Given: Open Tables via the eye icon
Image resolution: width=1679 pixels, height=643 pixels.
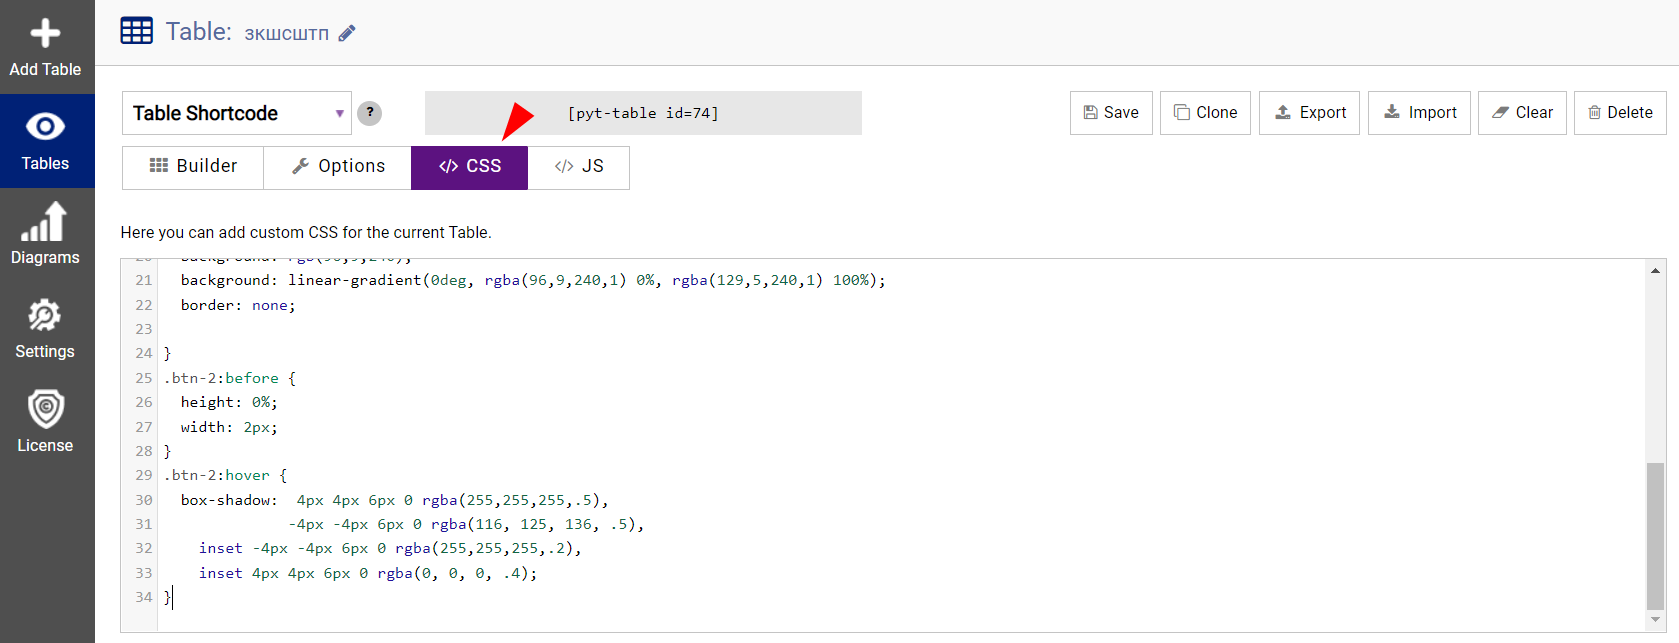Looking at the screenshot, I should click(x=45, y=127).
